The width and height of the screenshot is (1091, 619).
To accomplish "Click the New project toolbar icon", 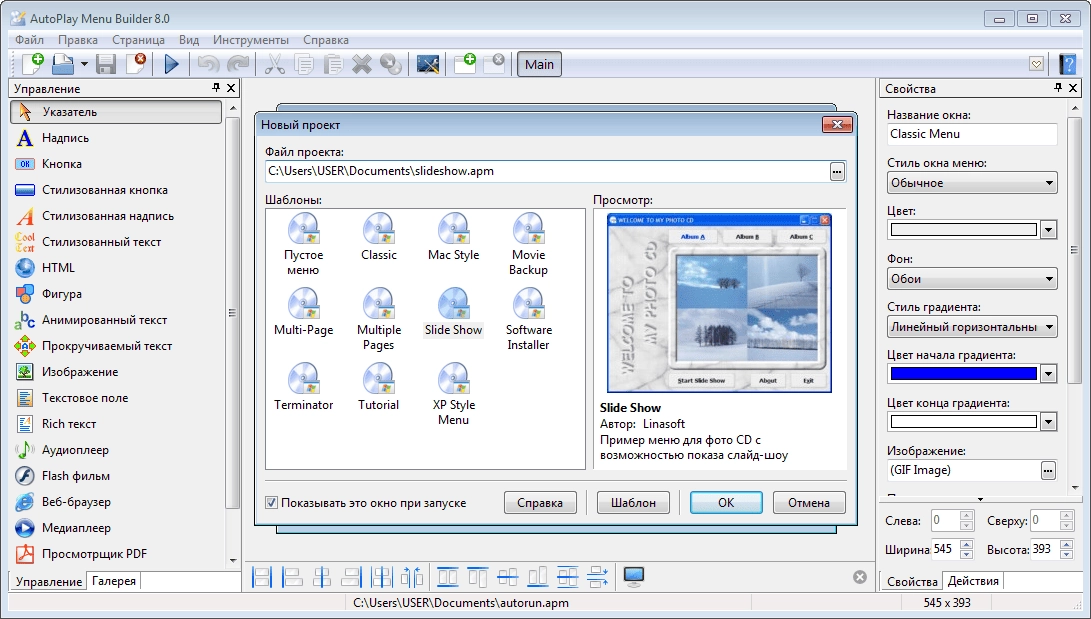I will coord(32,64).
